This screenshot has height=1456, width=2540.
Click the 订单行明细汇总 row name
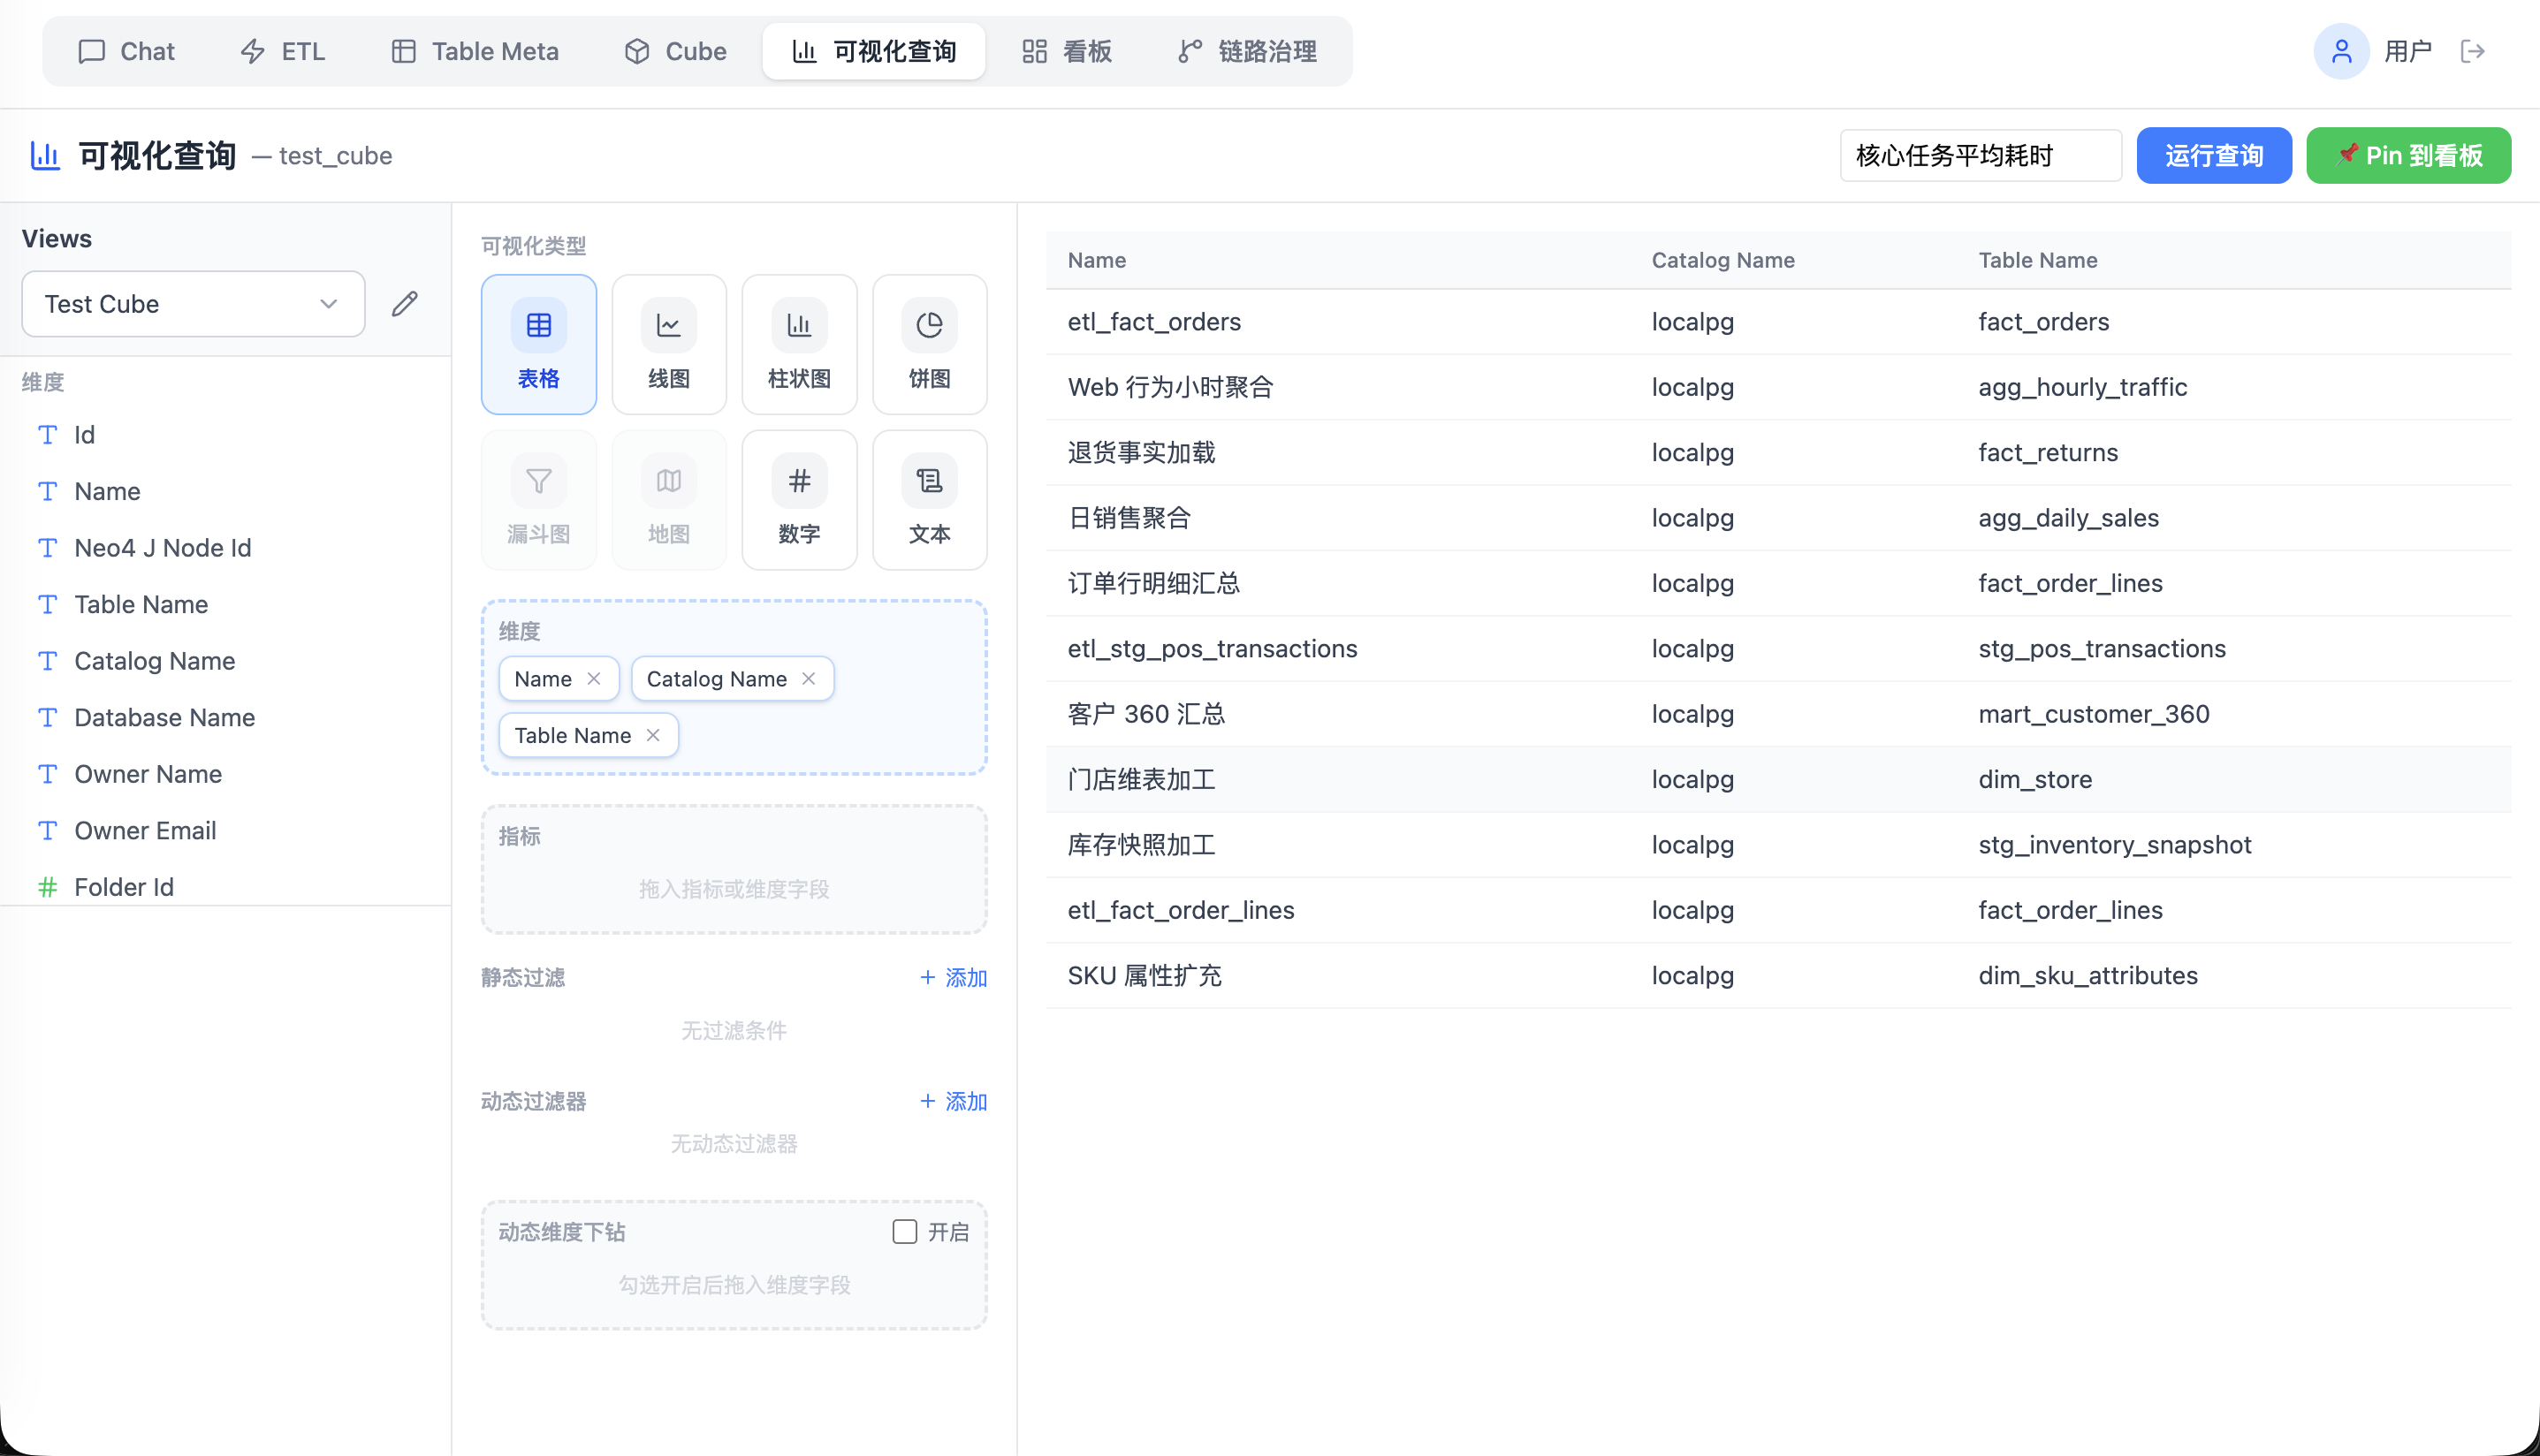(x=1153, y=583)
